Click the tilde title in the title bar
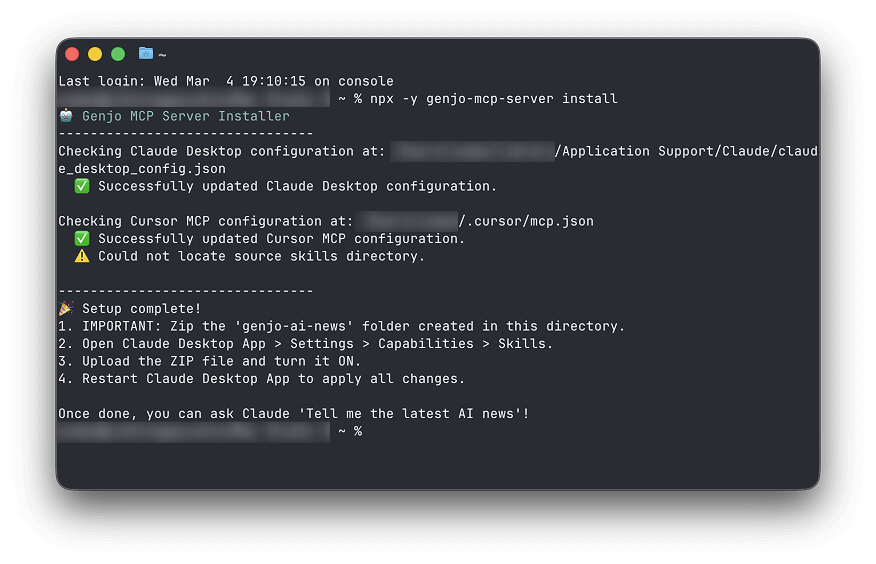Screen dimensions: 876x564 click(x=162, y=54)
